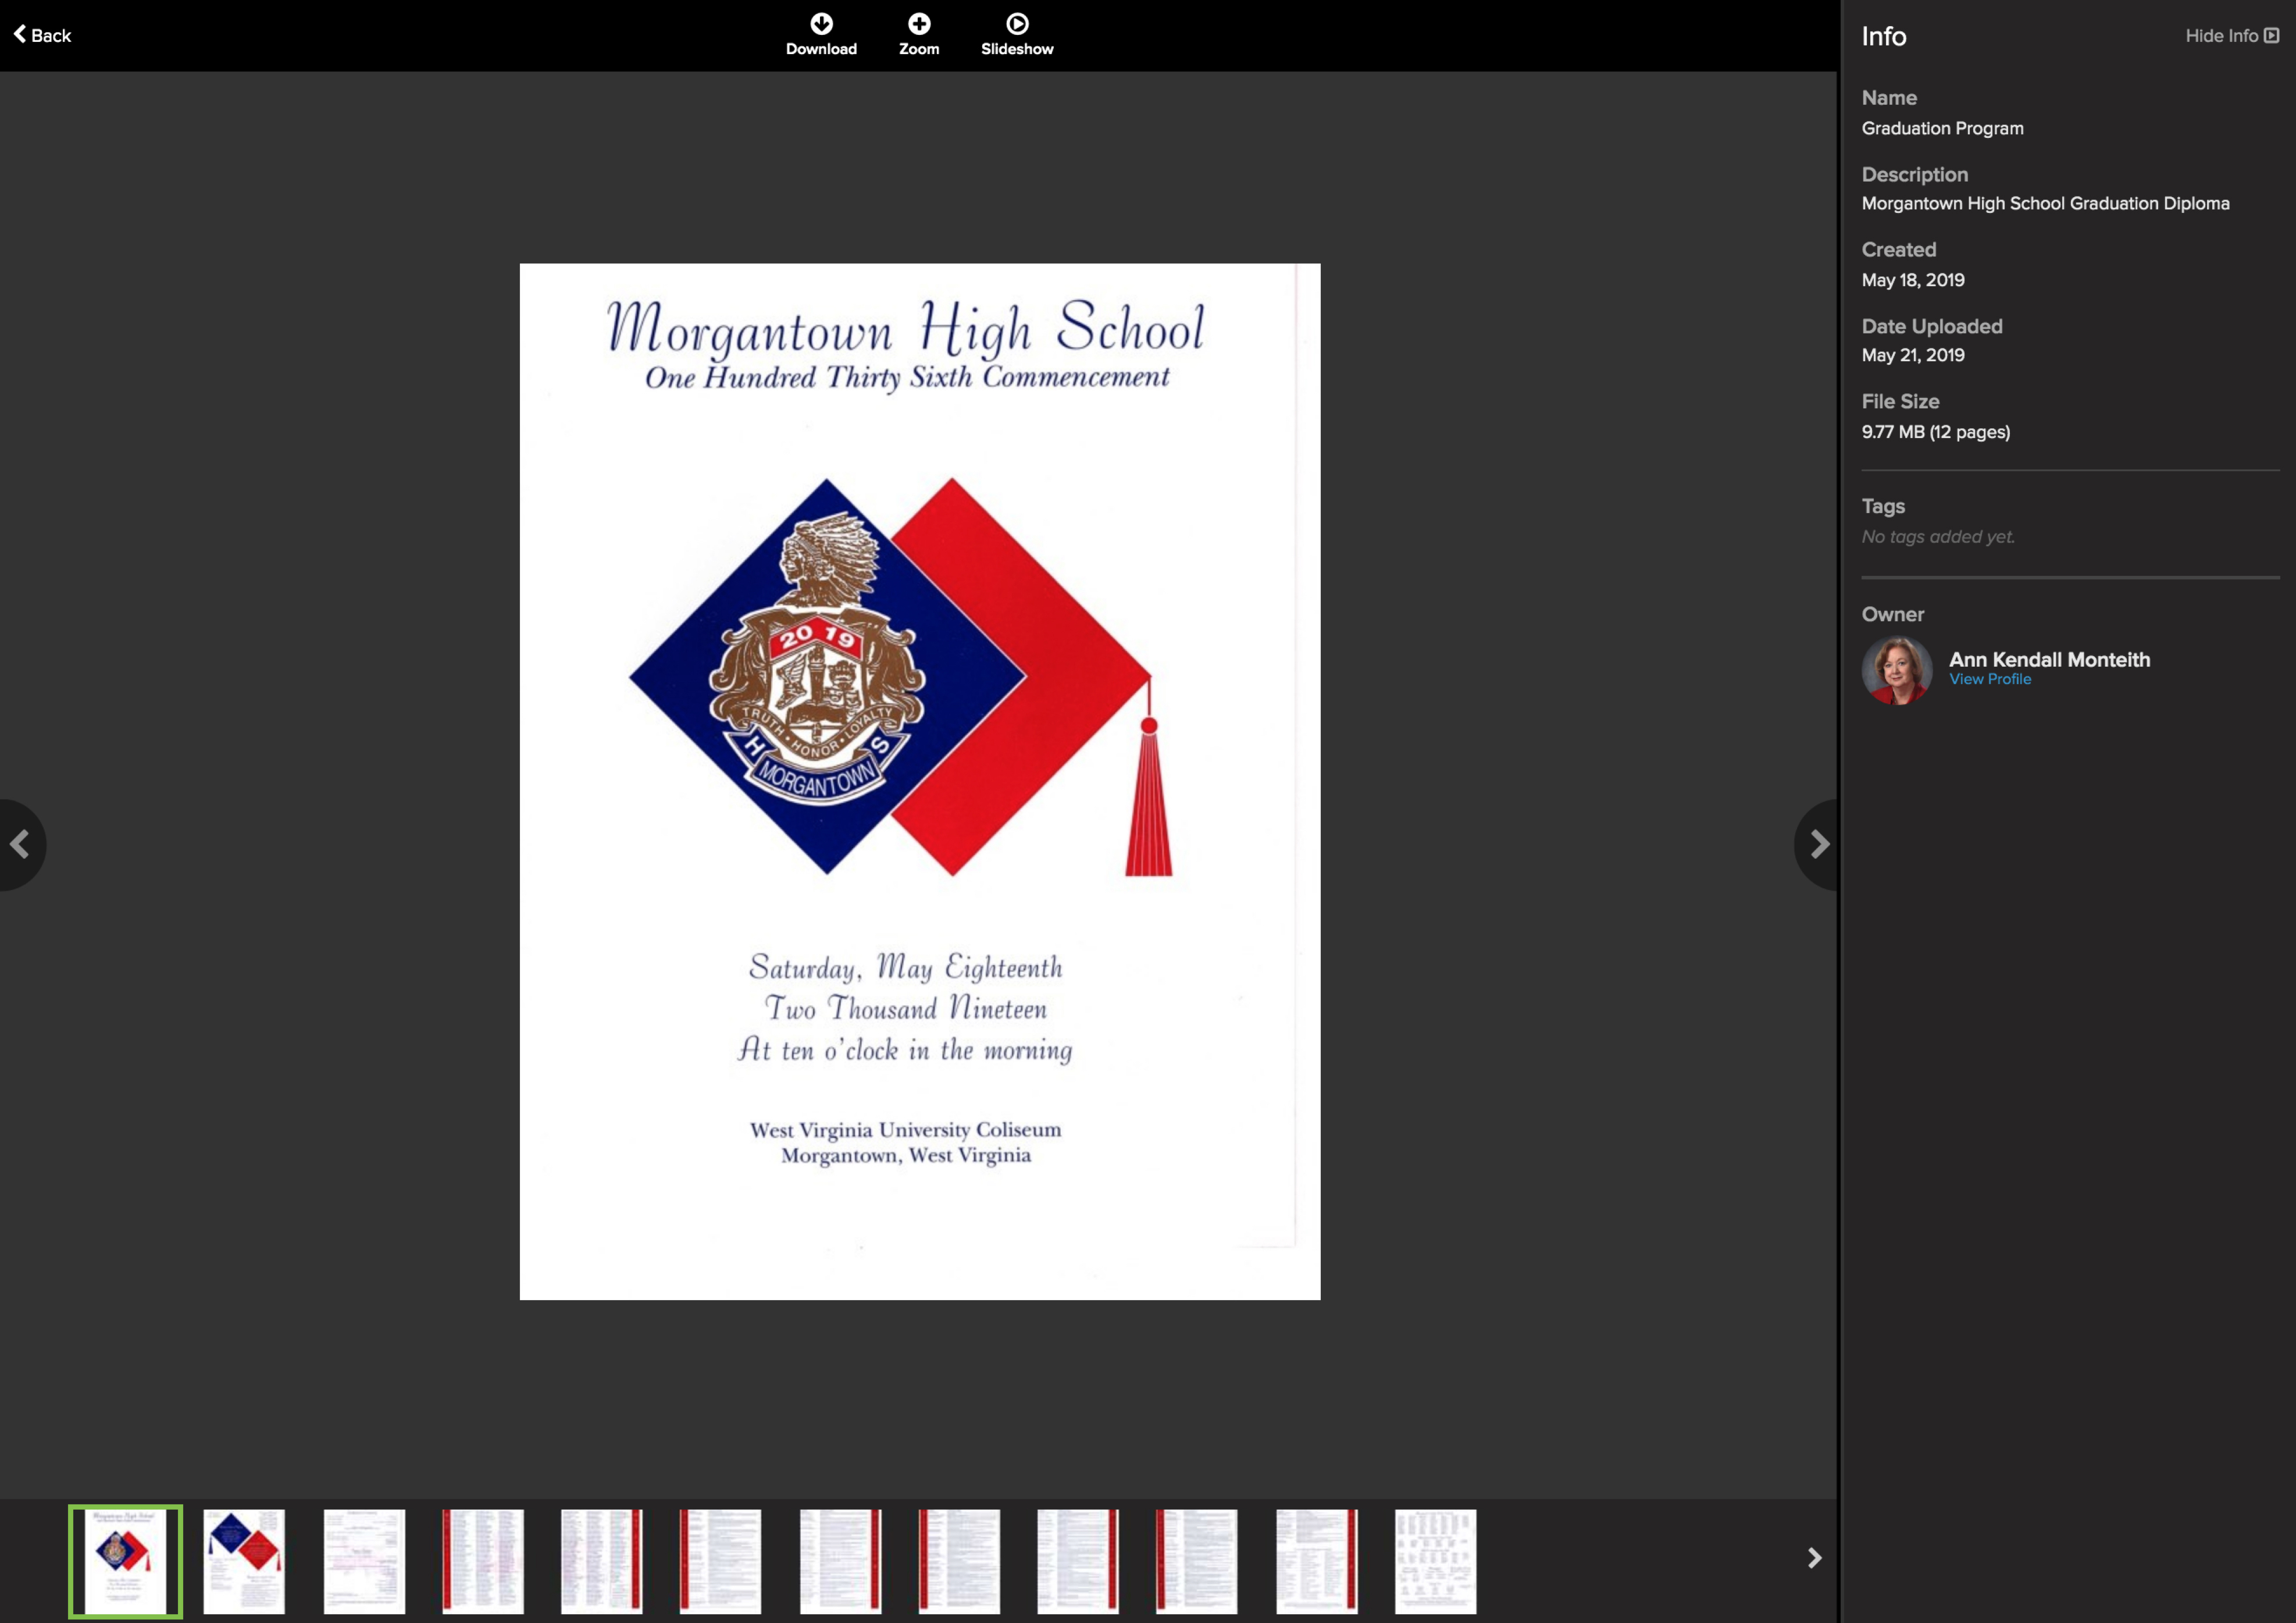The height and width of the screenshot is (1623, 2296).
Task: Go back using the Back arrow
Action: (42, 35)
